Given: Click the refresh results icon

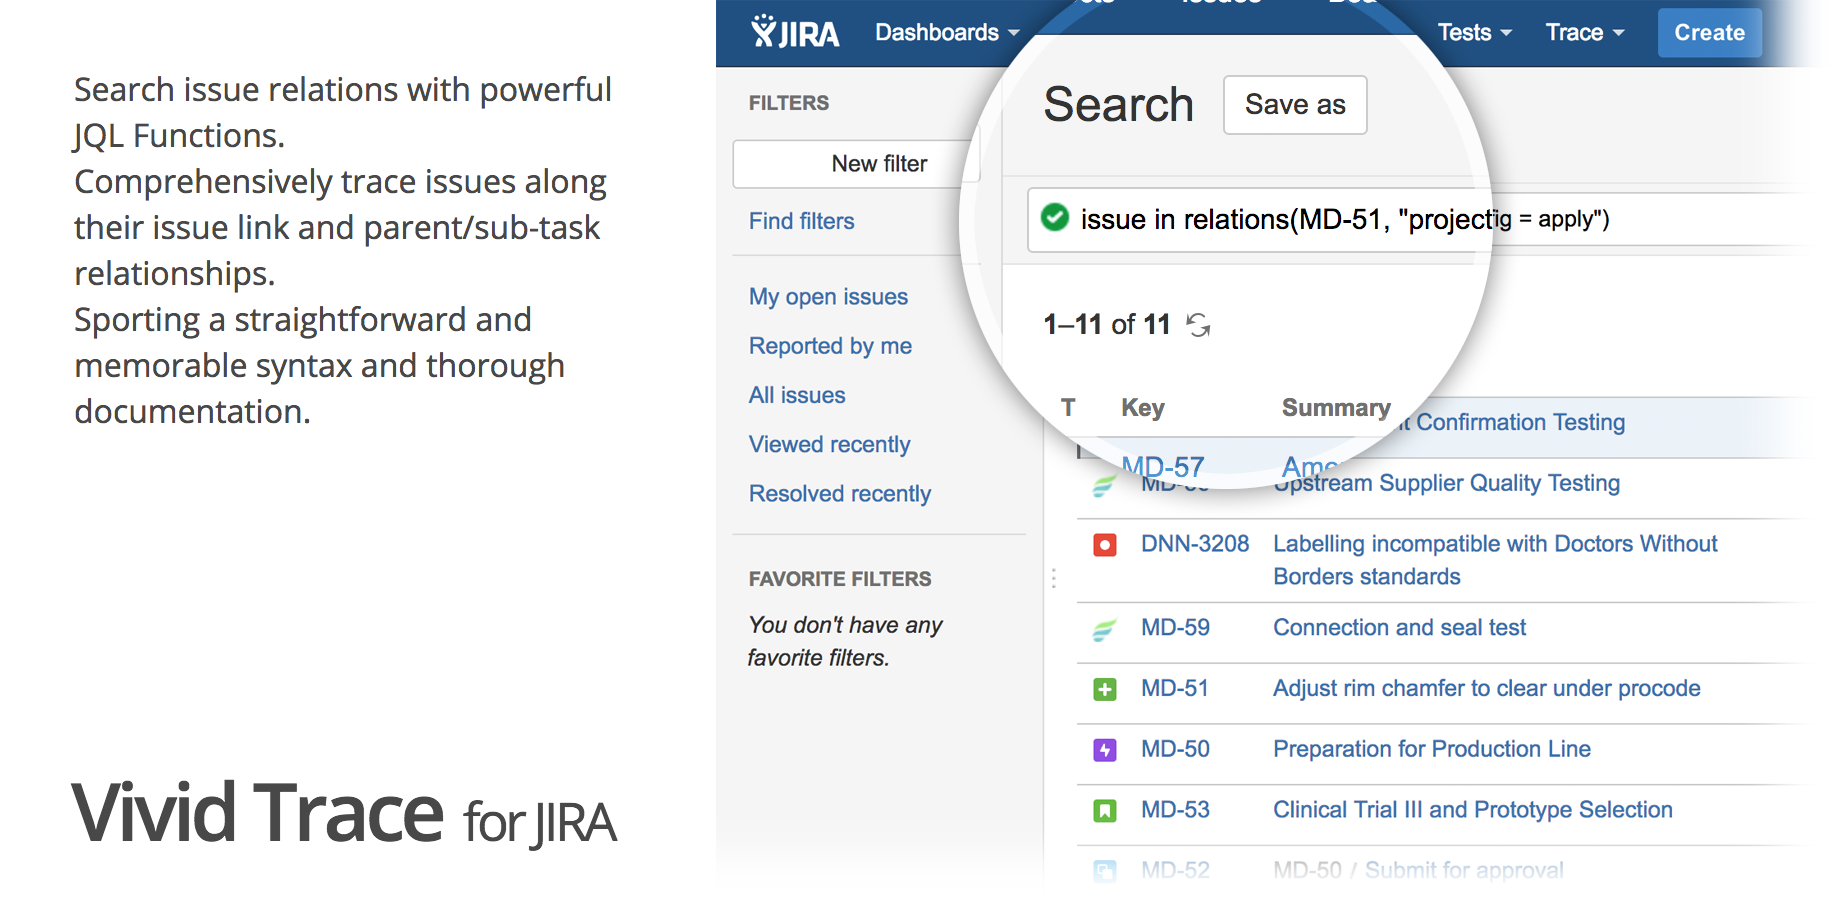Looking at the screenshot, I should click(1198, 324).
